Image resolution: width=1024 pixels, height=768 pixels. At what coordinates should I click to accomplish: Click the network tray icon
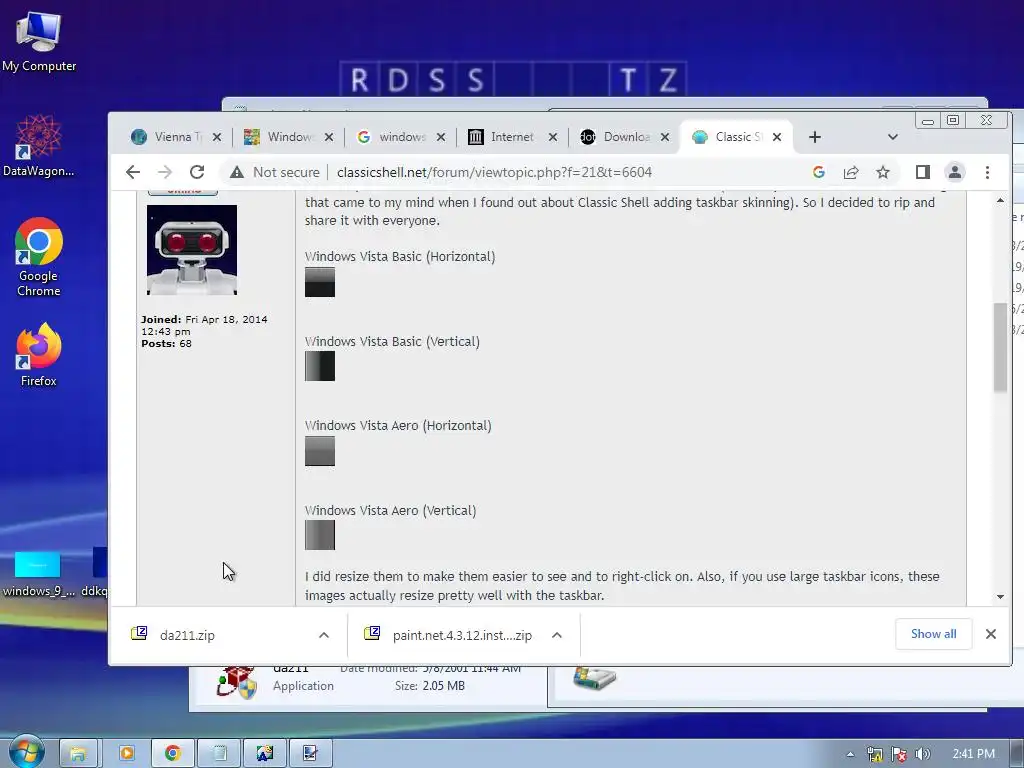[875, 754]
